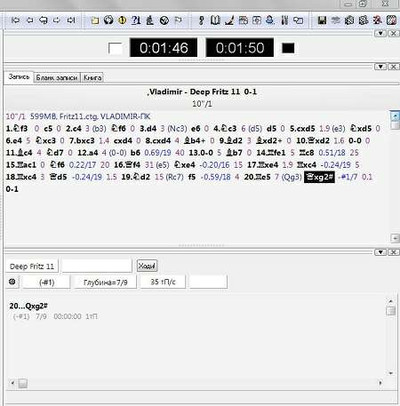Click the white side indicator square
Screen dimensions: 400x406
pyautogui.click(x=115, y=48)
